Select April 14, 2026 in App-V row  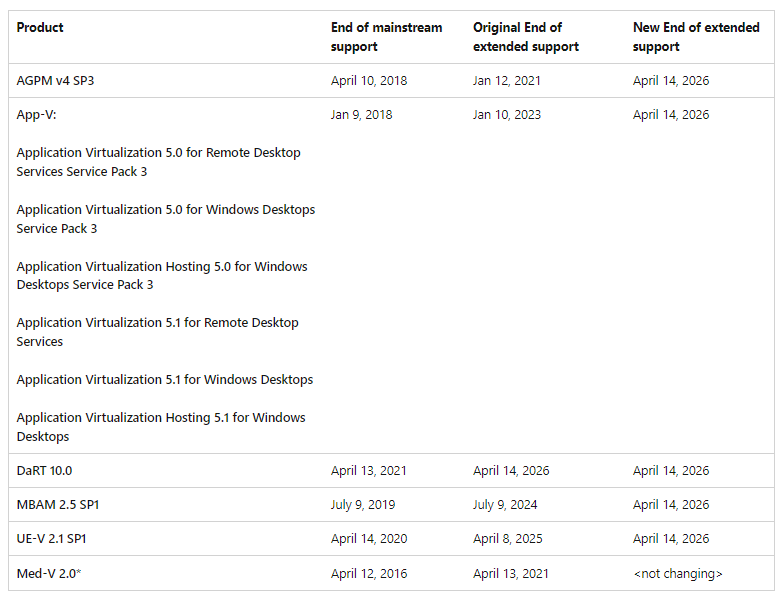(671, 114)
